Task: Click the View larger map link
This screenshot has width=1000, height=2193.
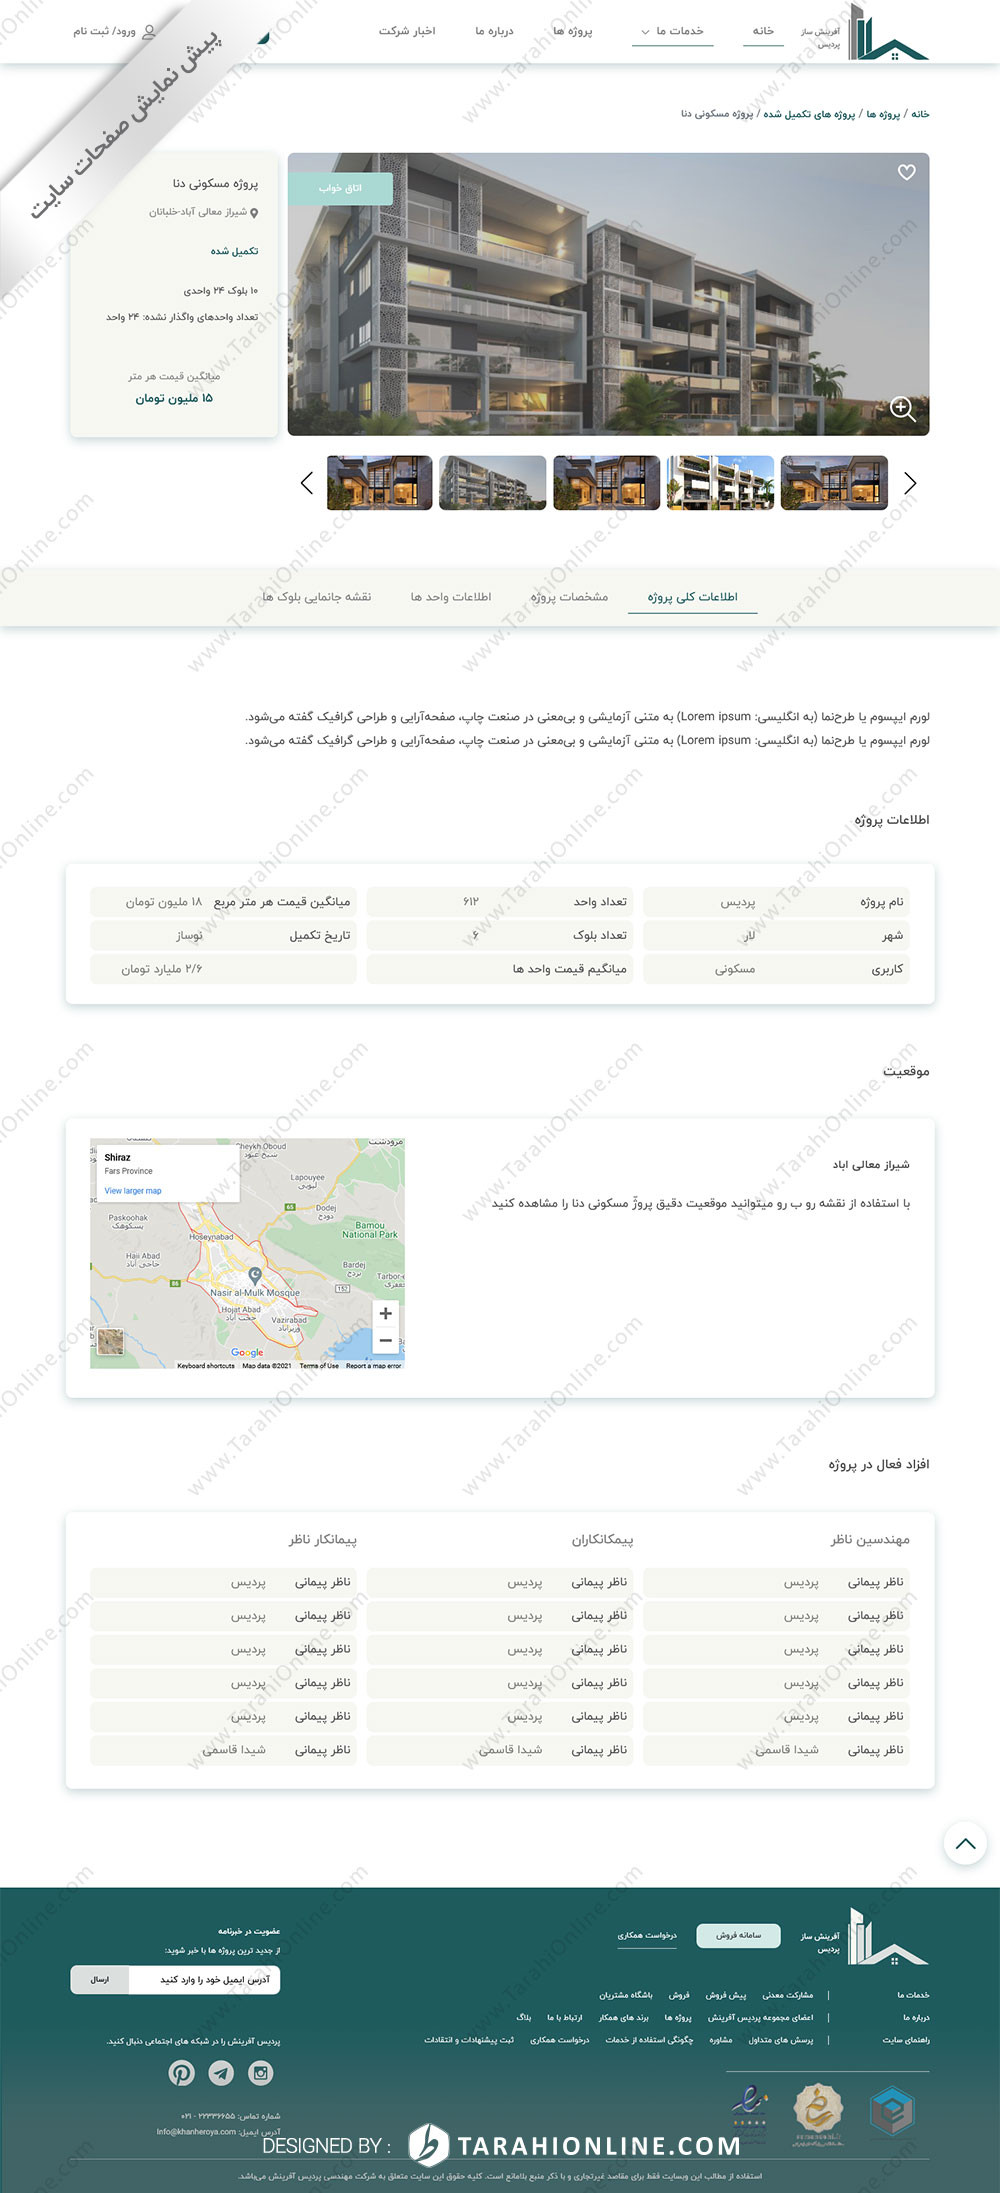Action: pyautogui.click(x=133, y=1191)
